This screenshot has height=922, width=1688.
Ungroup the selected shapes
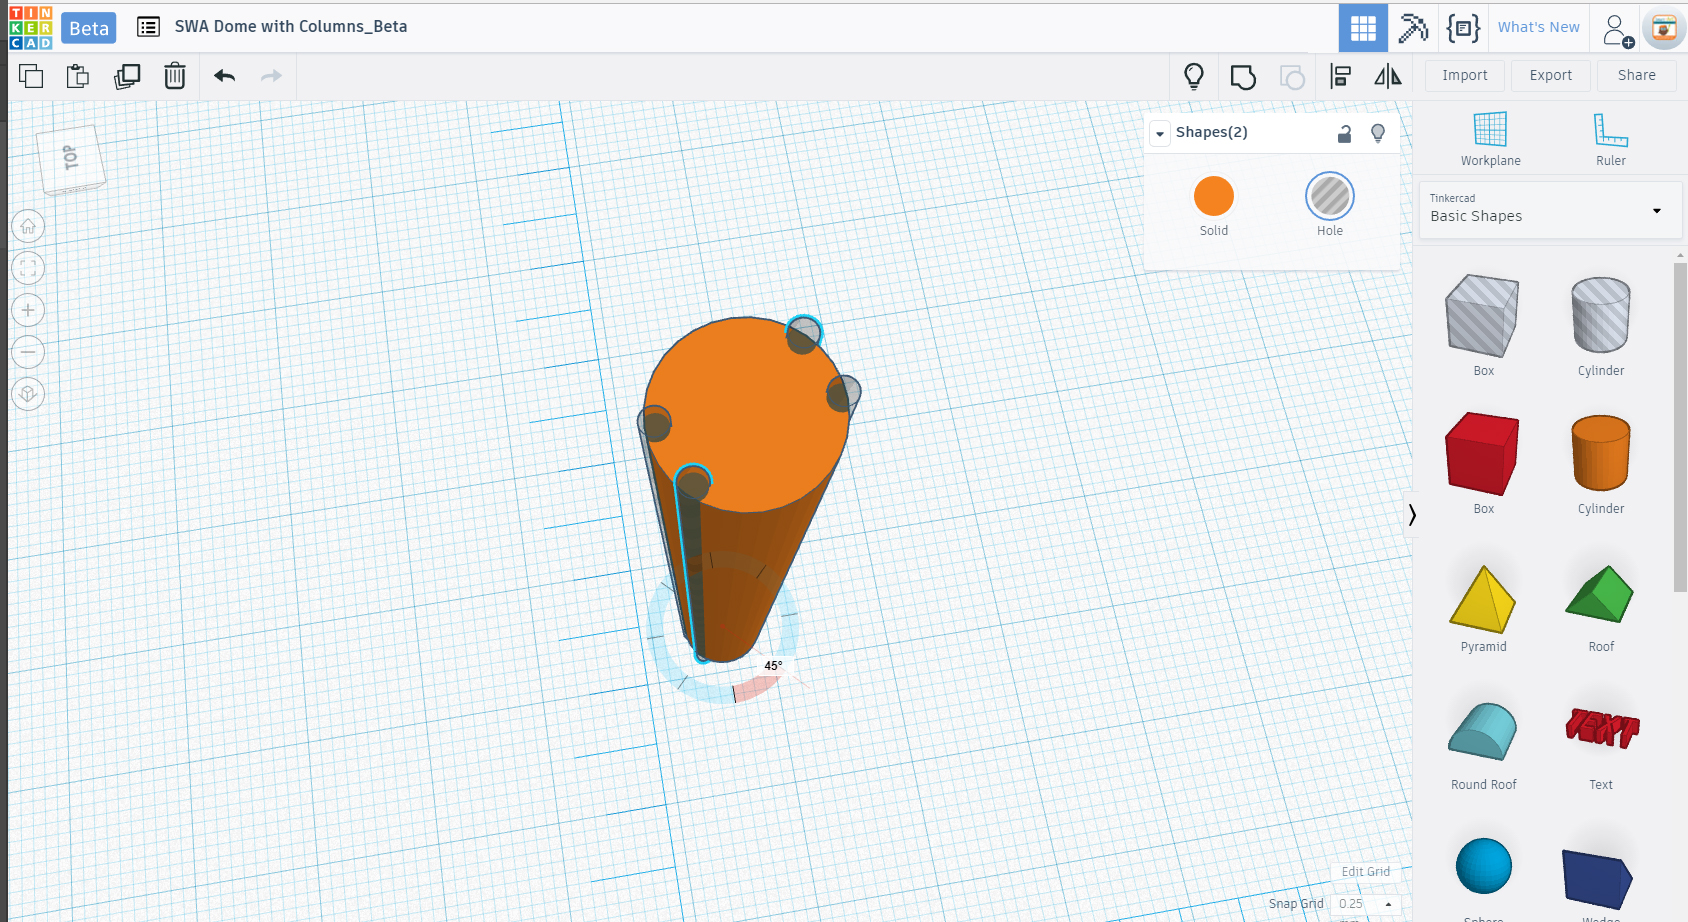[x=1292, y=77]
